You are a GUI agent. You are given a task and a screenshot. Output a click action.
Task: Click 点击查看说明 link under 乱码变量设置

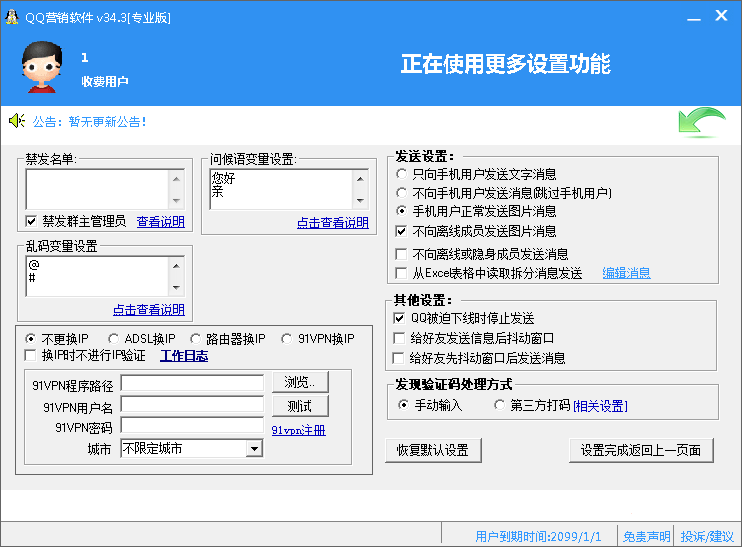pos(149,310)
